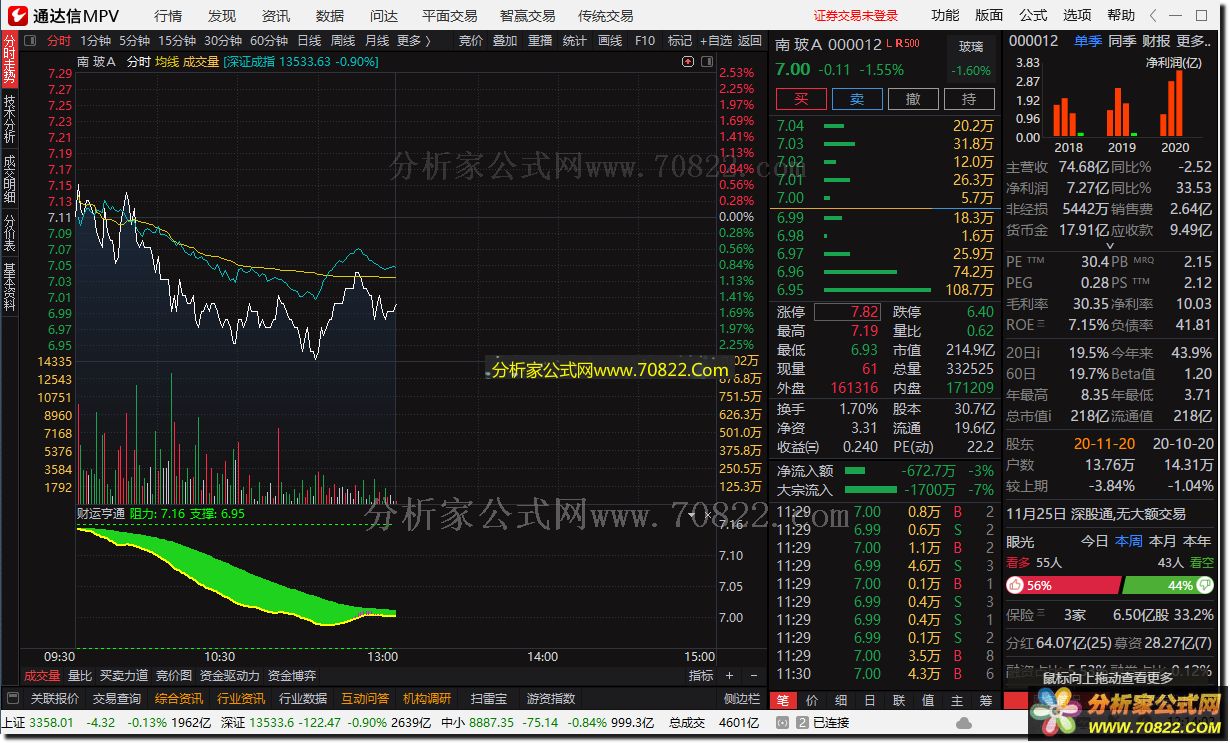Click the 通达信 logo icon
The image size is (1230, 743).
point(18,16)
